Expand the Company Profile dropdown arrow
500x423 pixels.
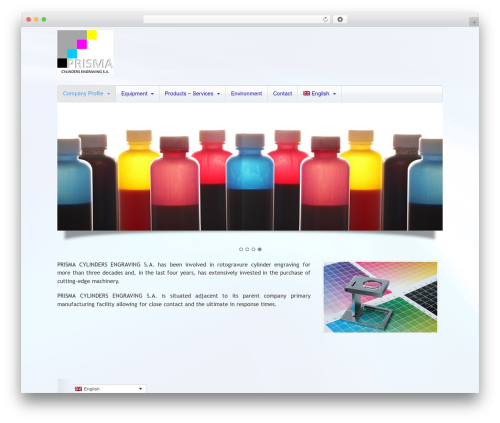tap(109, 94)
